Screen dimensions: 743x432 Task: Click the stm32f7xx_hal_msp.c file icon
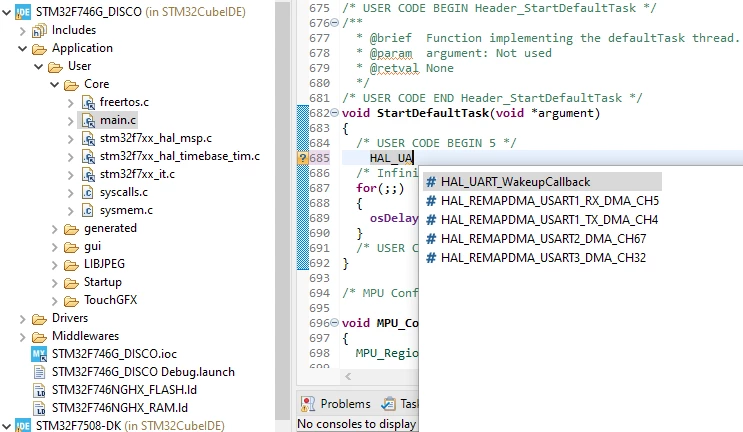point(88,138)
